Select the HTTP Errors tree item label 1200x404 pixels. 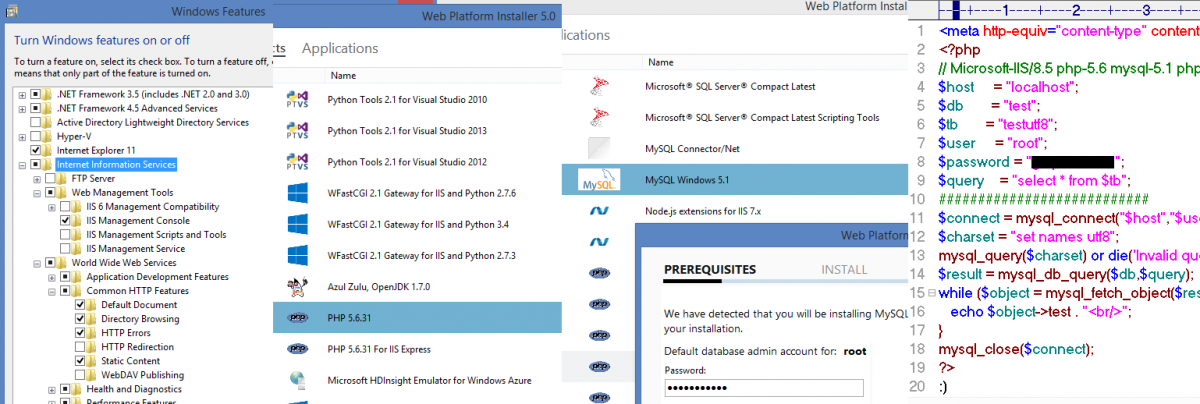tap(126, 332)
